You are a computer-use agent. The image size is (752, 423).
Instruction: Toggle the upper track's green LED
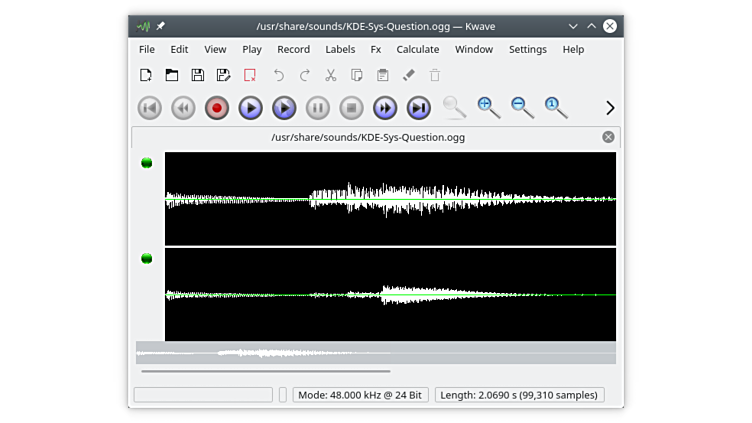(147, 163)
